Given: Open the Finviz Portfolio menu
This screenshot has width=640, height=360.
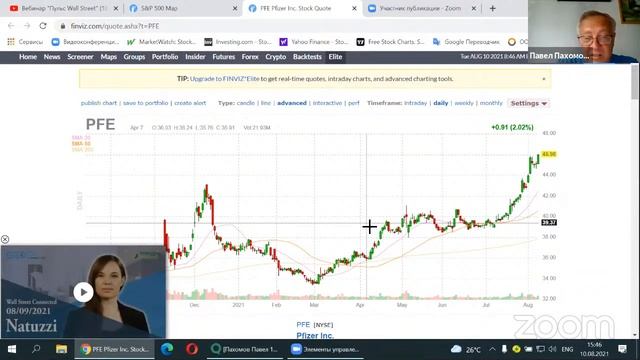Looking at the screenshot, I should 165,57.
